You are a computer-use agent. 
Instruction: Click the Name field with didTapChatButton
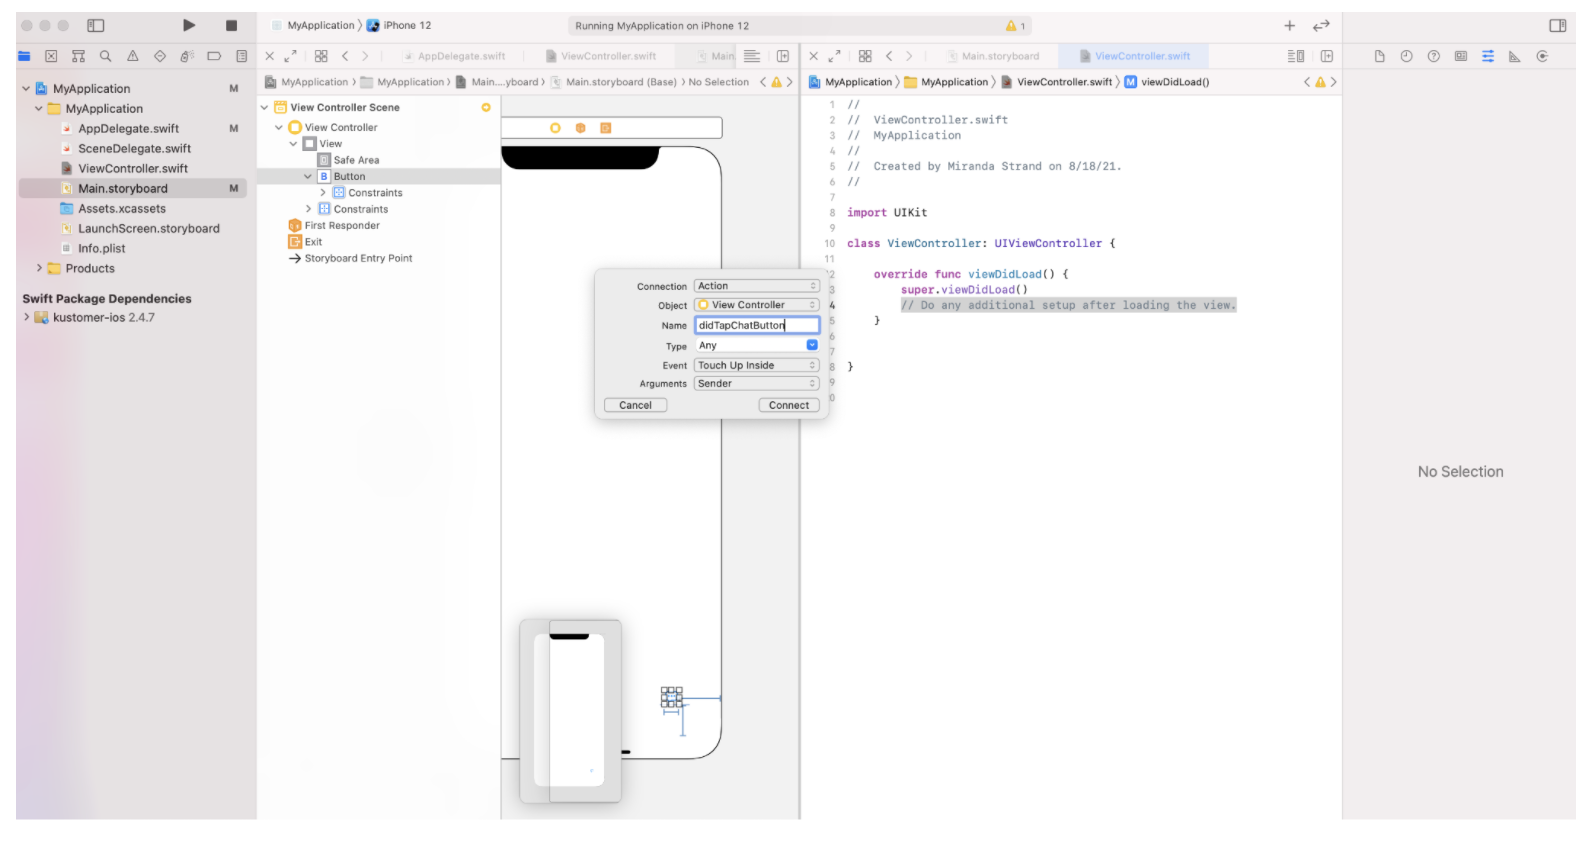point(757,325)
